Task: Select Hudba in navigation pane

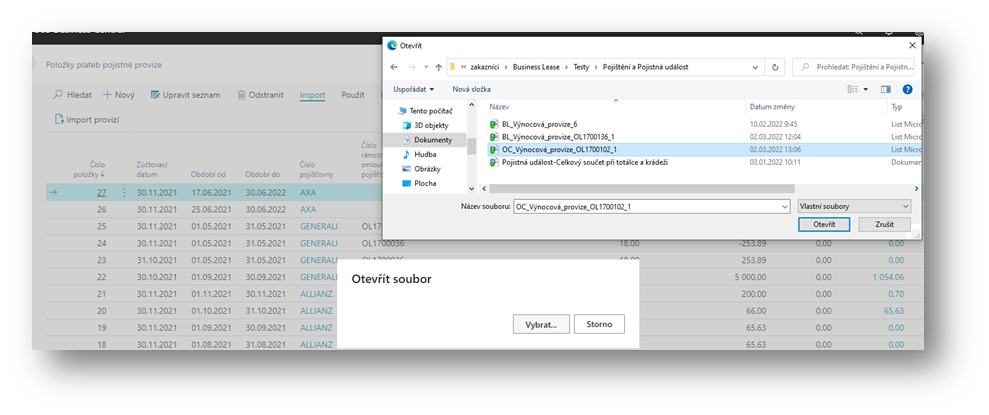Action: pyautogui.click(x=426, y=155)
